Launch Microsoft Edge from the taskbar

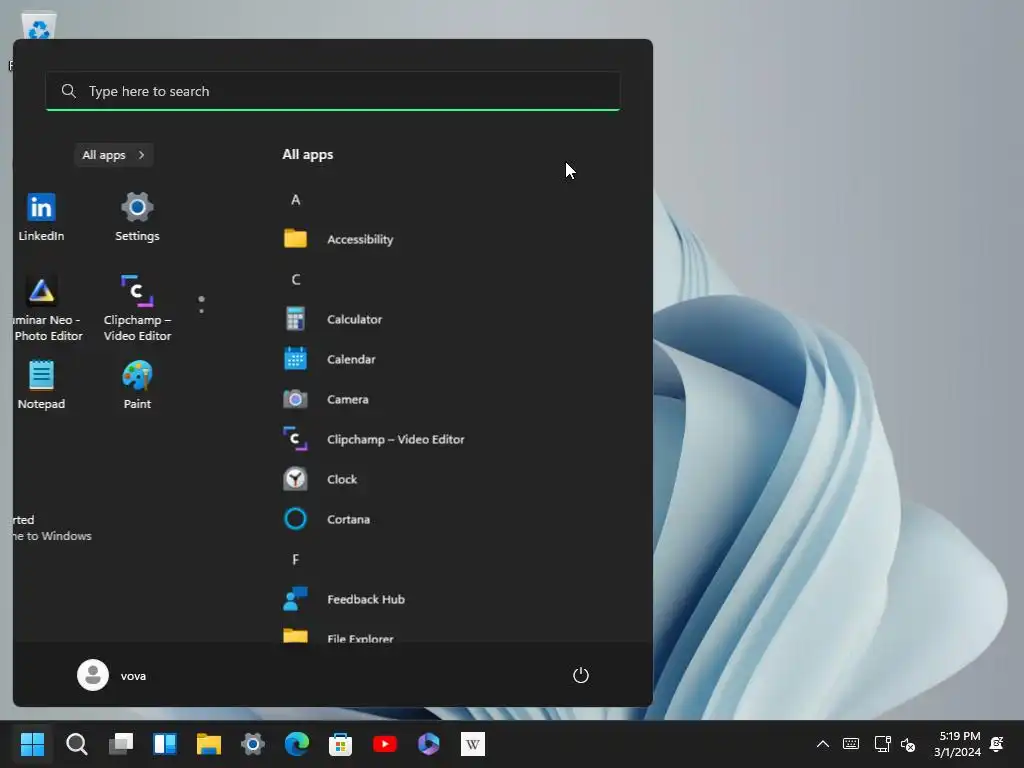pos(296,744)
